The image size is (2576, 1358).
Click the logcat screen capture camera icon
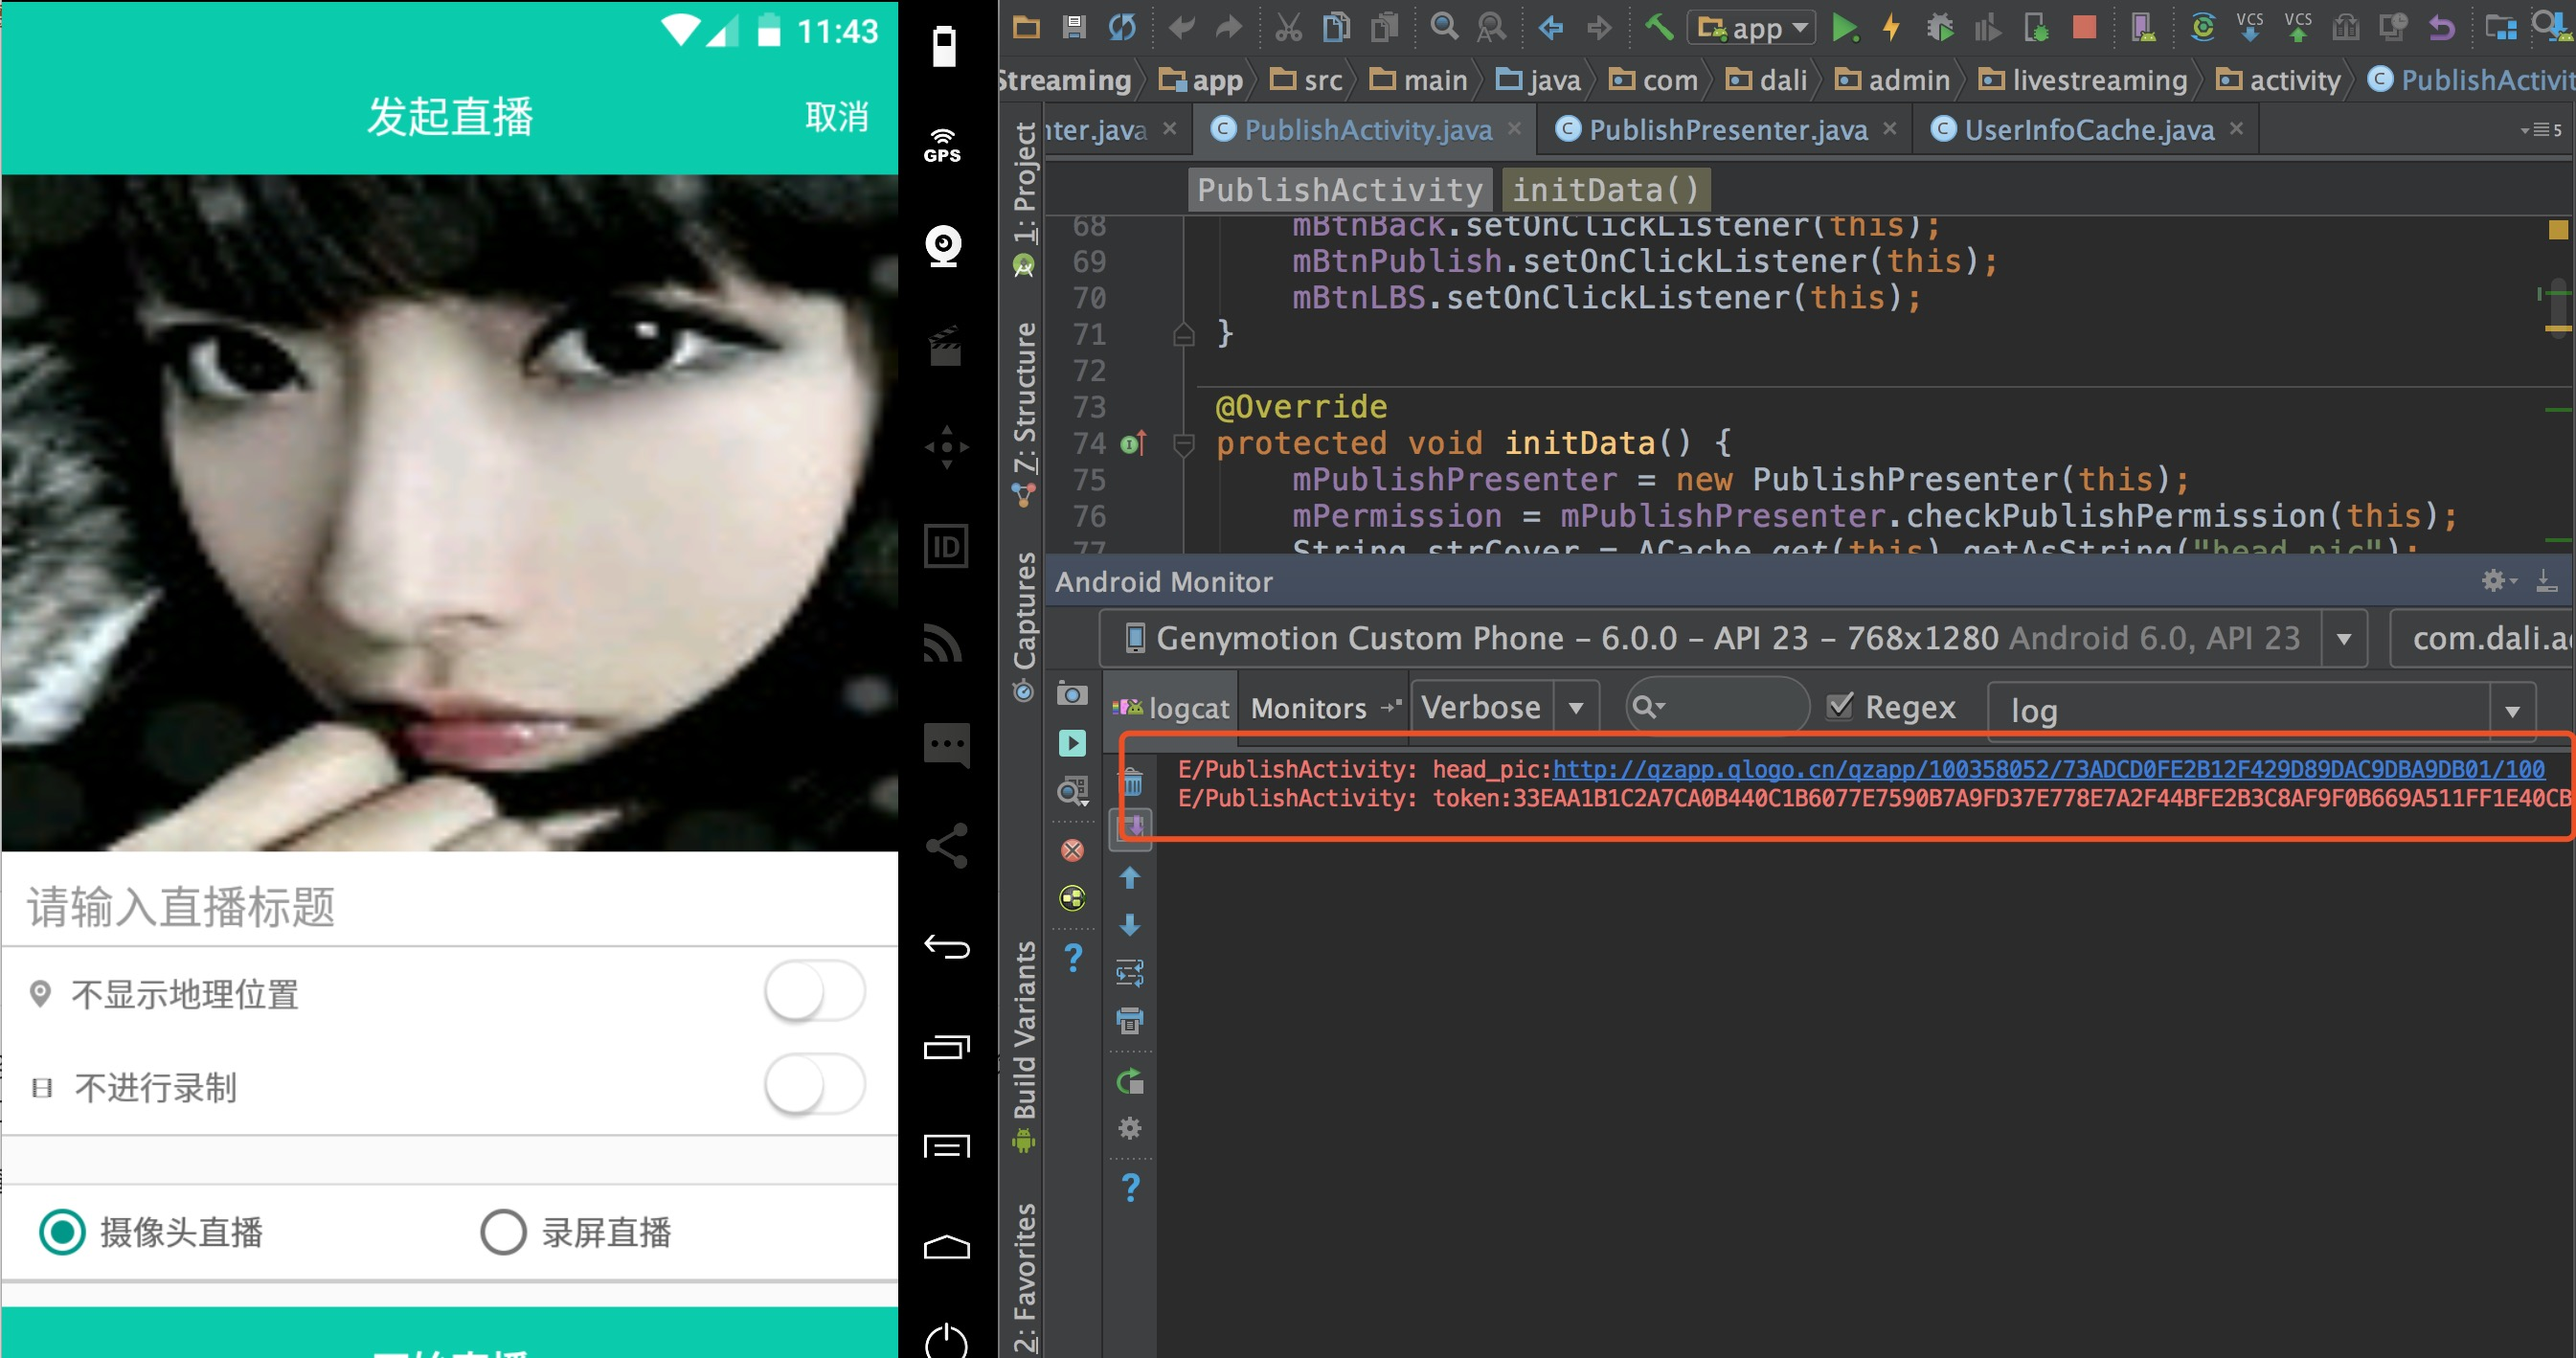1072,694
